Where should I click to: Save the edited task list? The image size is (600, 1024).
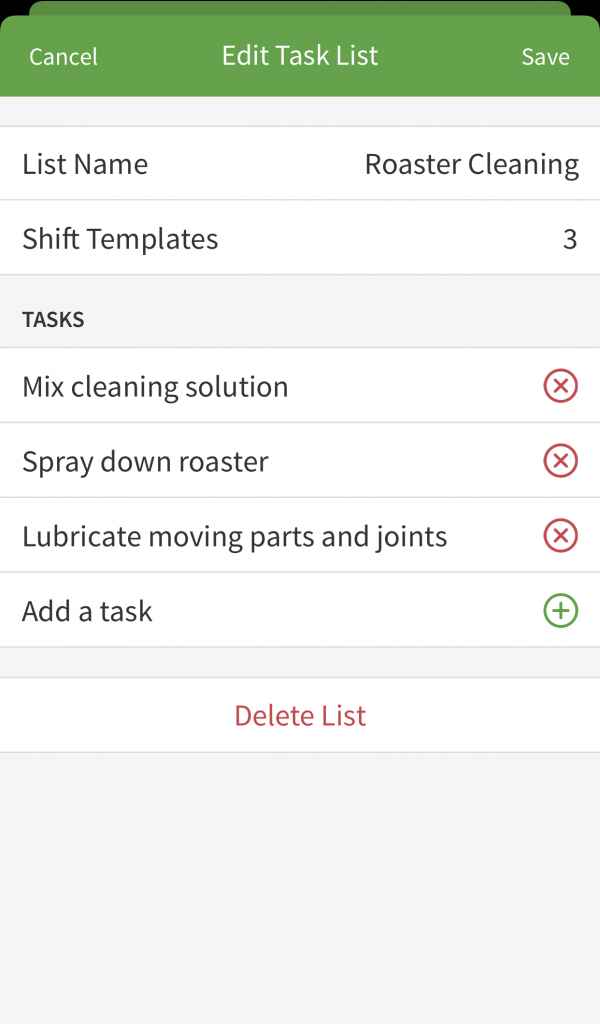545,57
